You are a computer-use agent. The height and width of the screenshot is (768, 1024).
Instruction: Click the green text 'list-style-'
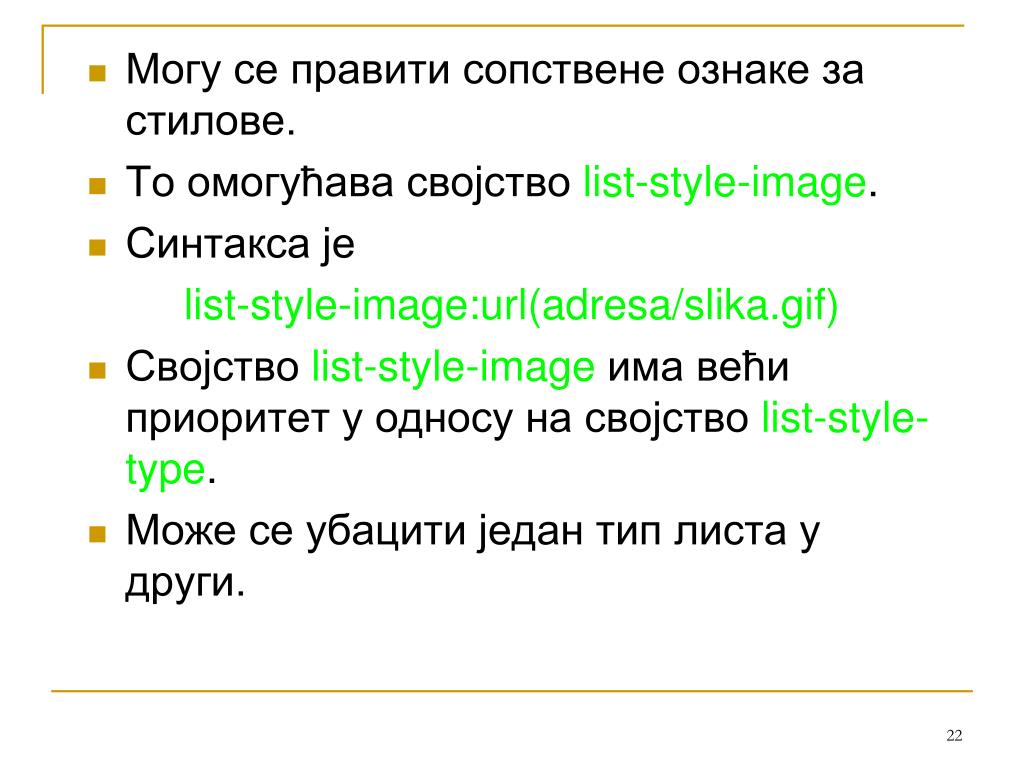tap(844, 419)
